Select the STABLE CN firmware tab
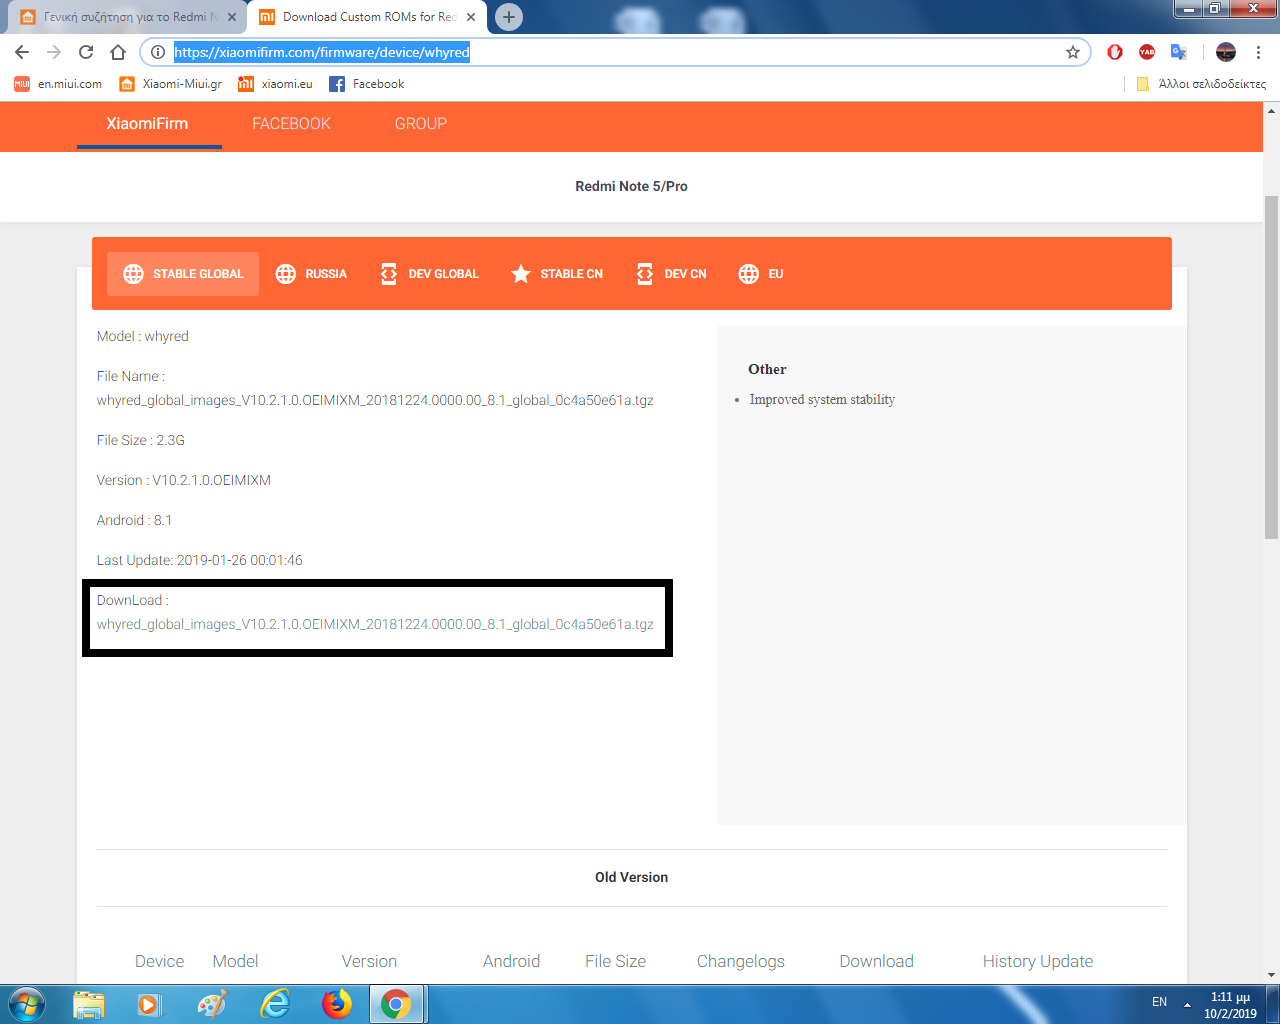Image resolution: width=1280 pixels, height=1024 pixels. [x=557, y=274]
